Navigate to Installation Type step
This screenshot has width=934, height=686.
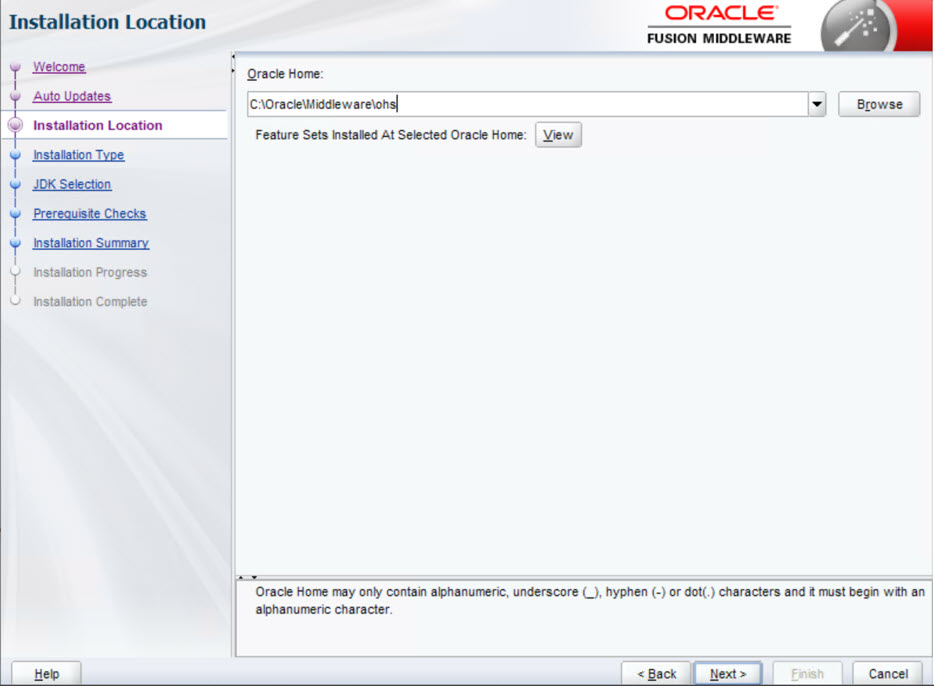[77, 155]
